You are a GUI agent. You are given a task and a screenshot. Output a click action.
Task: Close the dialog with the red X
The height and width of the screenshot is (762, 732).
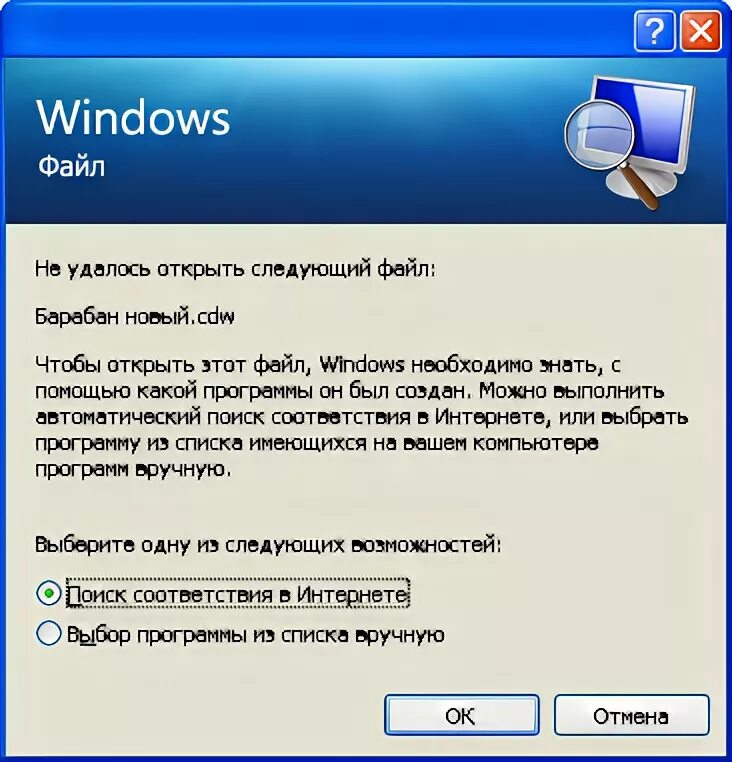pos(700,31)
